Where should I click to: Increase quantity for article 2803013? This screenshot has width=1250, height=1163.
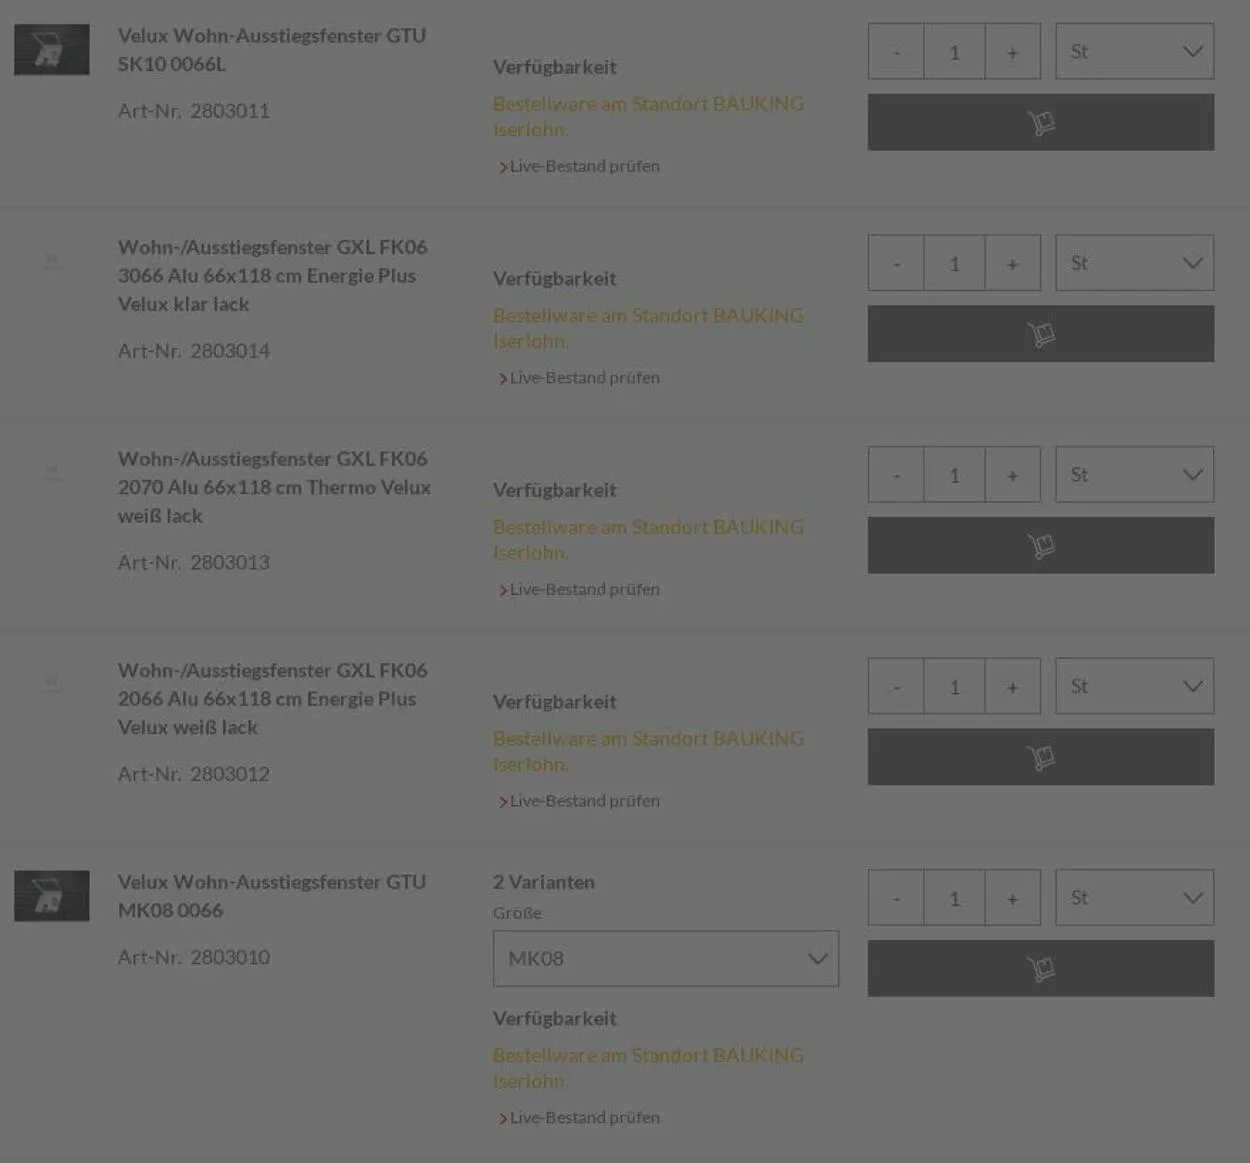[x=1012, y=475]
